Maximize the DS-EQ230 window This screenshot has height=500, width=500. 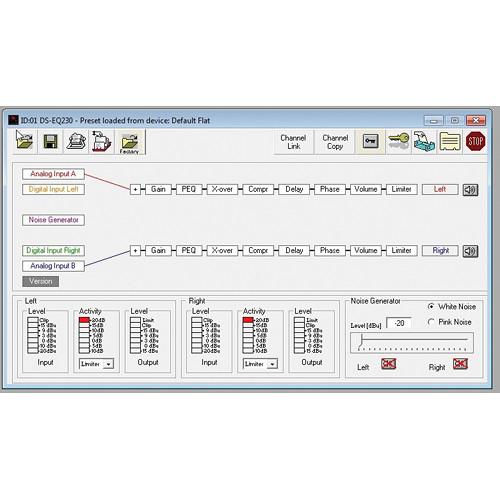point(455,120)
